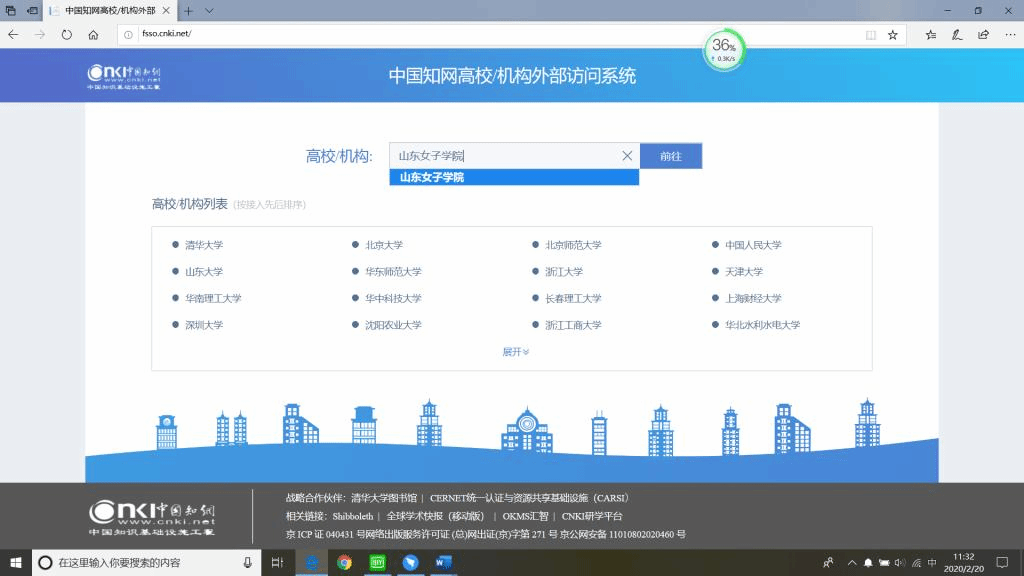This screenshot has height=576, width=1024.
Task: Click the browser refresh icon
Action: point(66,34)
